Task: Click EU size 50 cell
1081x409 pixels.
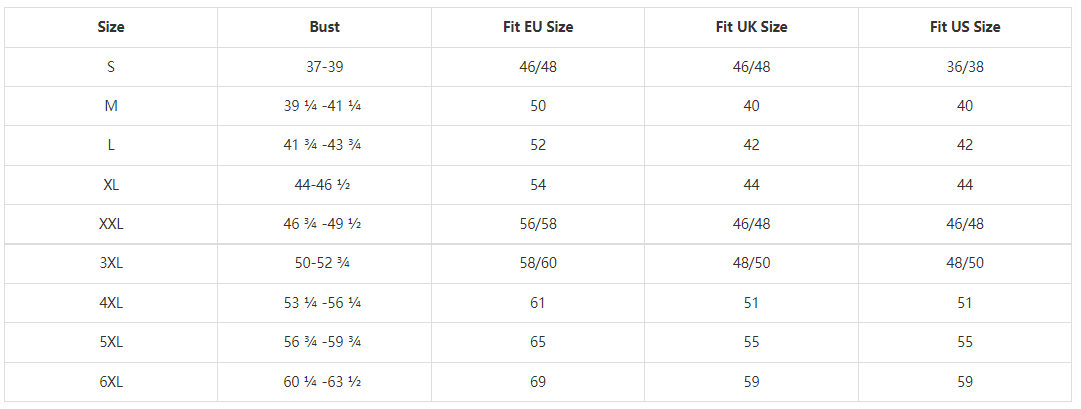Action: (x=538, y=106)
